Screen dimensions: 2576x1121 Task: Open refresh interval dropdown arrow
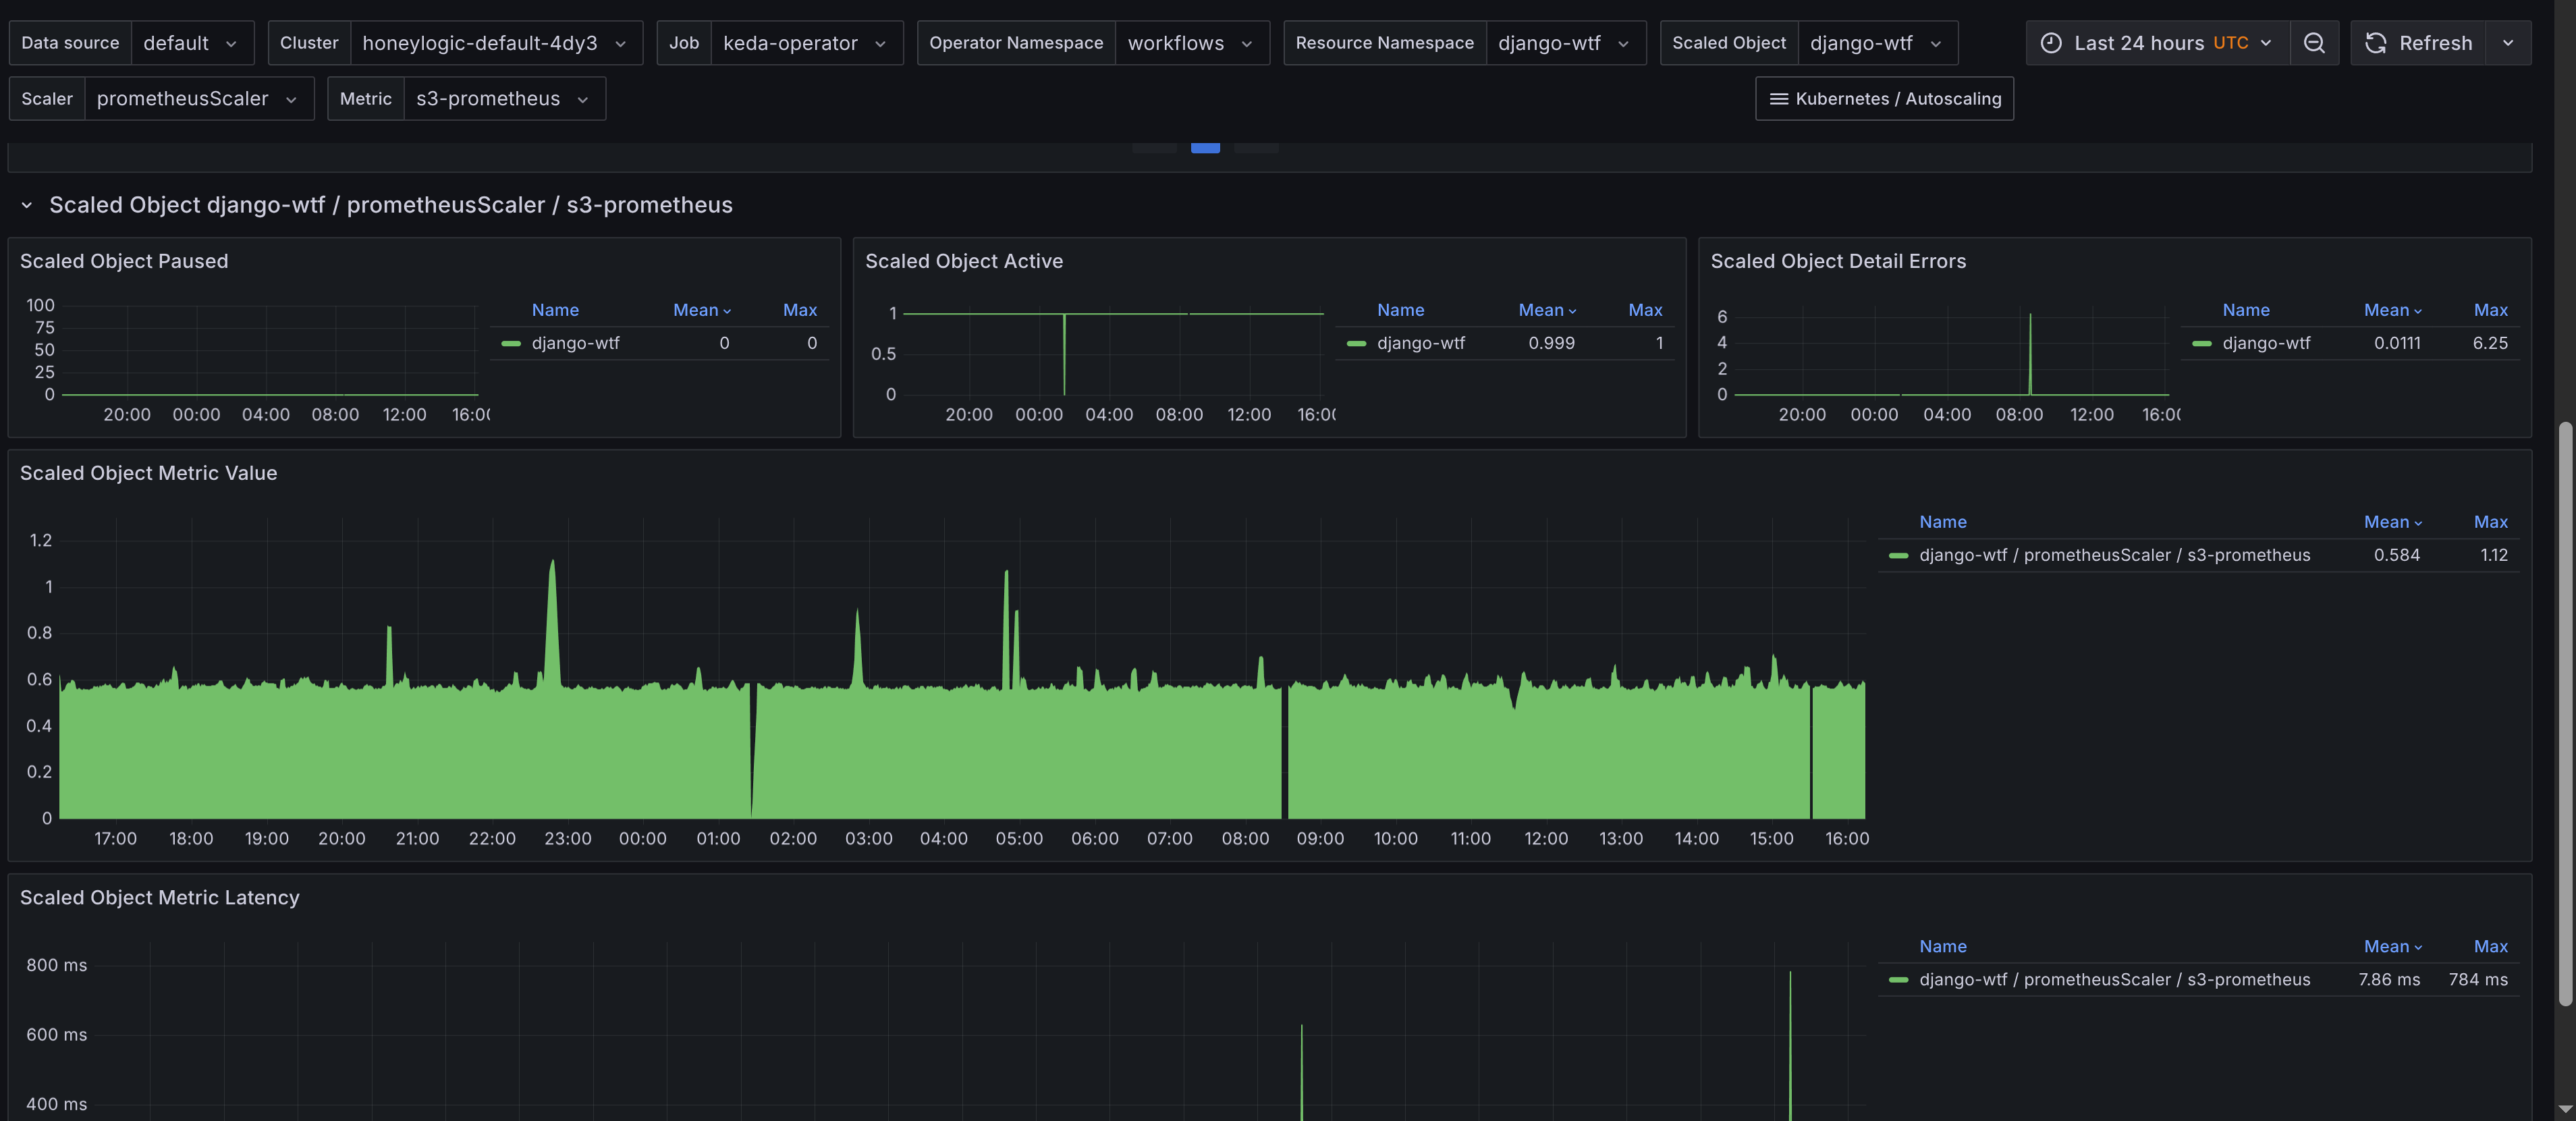pos(2508,43)
